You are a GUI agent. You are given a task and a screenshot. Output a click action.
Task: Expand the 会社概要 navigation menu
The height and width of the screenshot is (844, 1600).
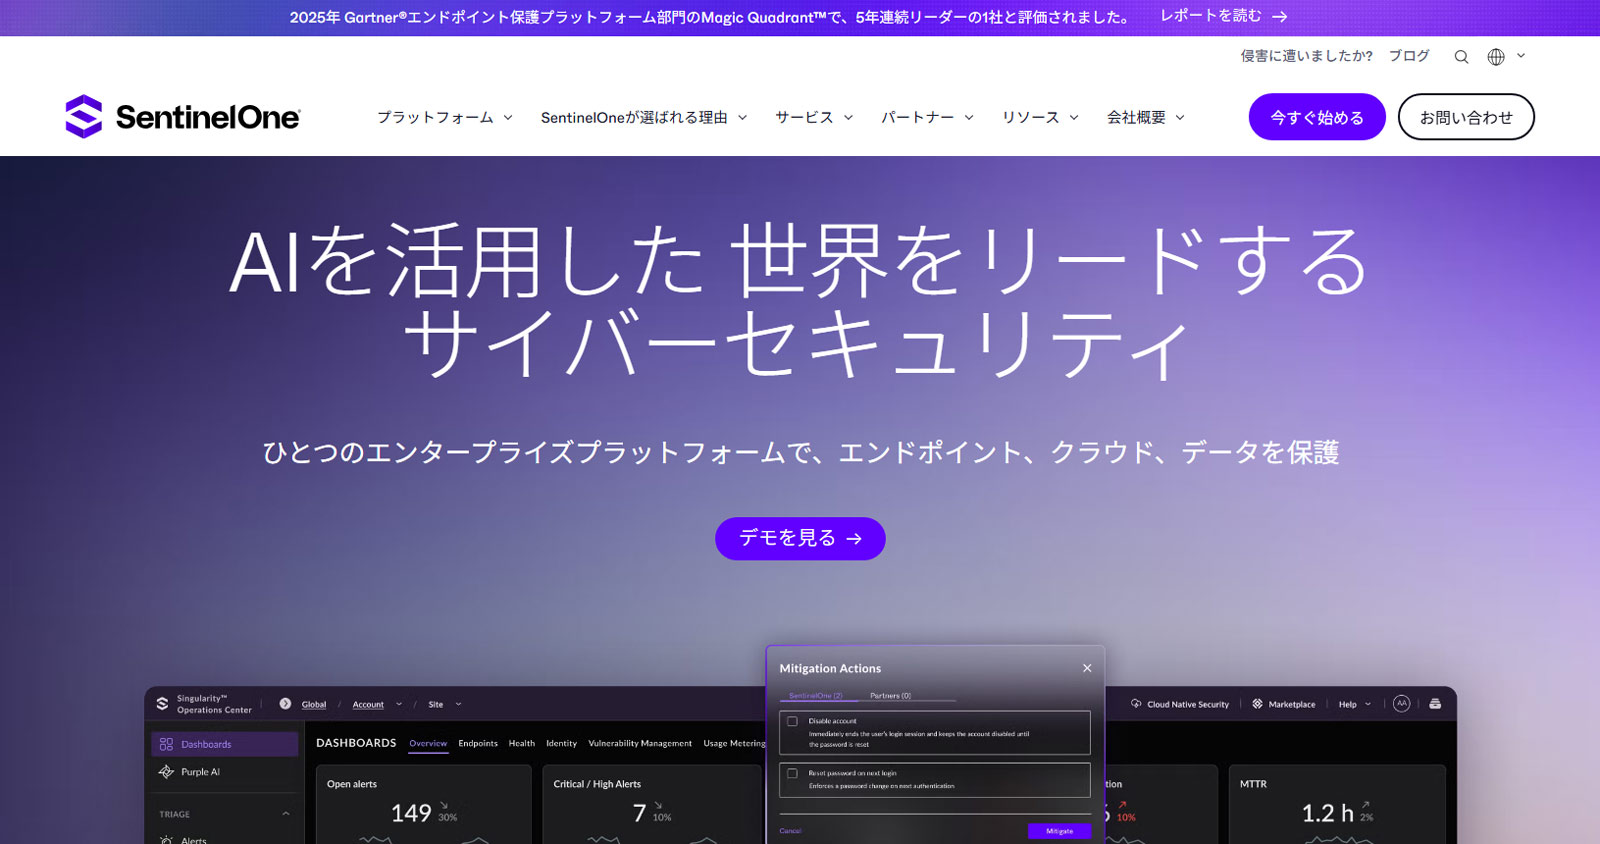(x=1146, y=117)
